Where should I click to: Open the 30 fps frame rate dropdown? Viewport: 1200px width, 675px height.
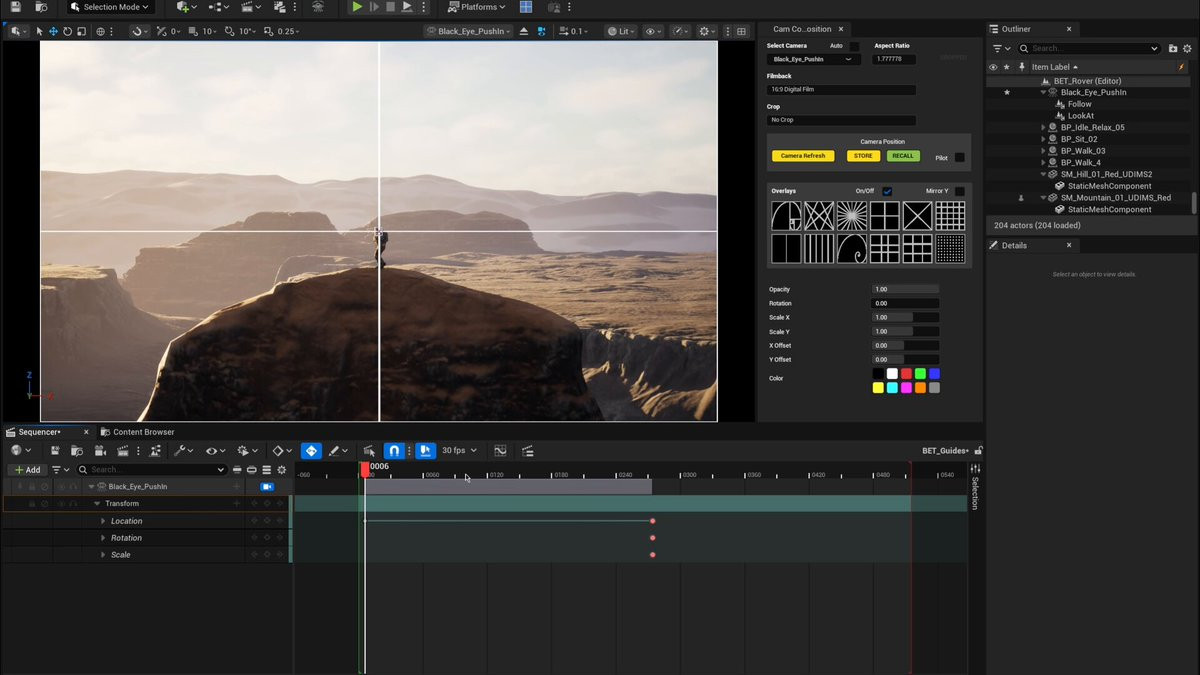(x=459, y=451)
